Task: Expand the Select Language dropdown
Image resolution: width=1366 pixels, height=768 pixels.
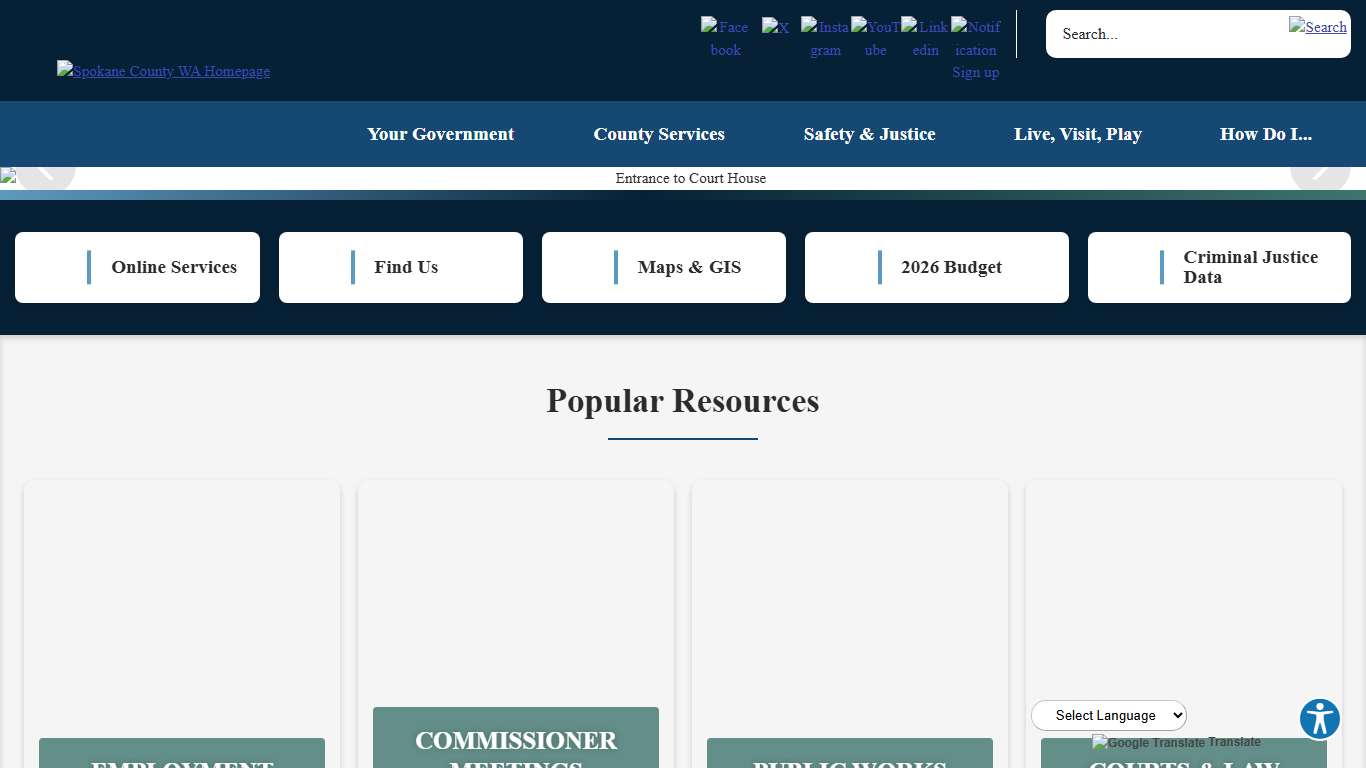Action: pos(1108,715)
